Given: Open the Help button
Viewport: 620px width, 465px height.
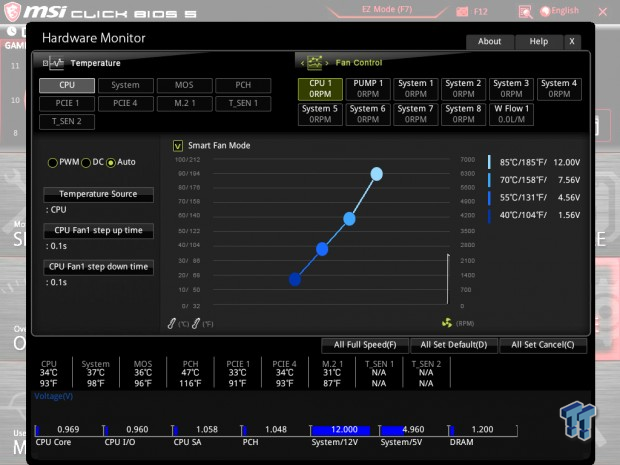Looking at the screenshot, I should [539, 41].
